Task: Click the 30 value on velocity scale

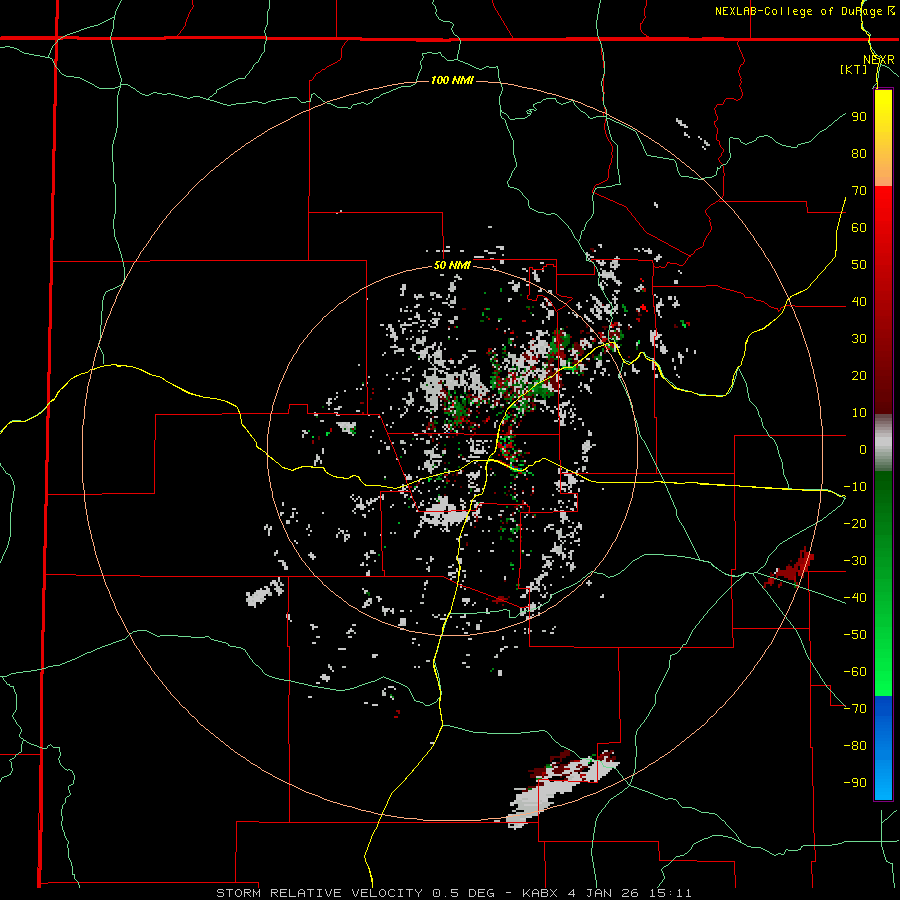Action: tap(859, 339)
